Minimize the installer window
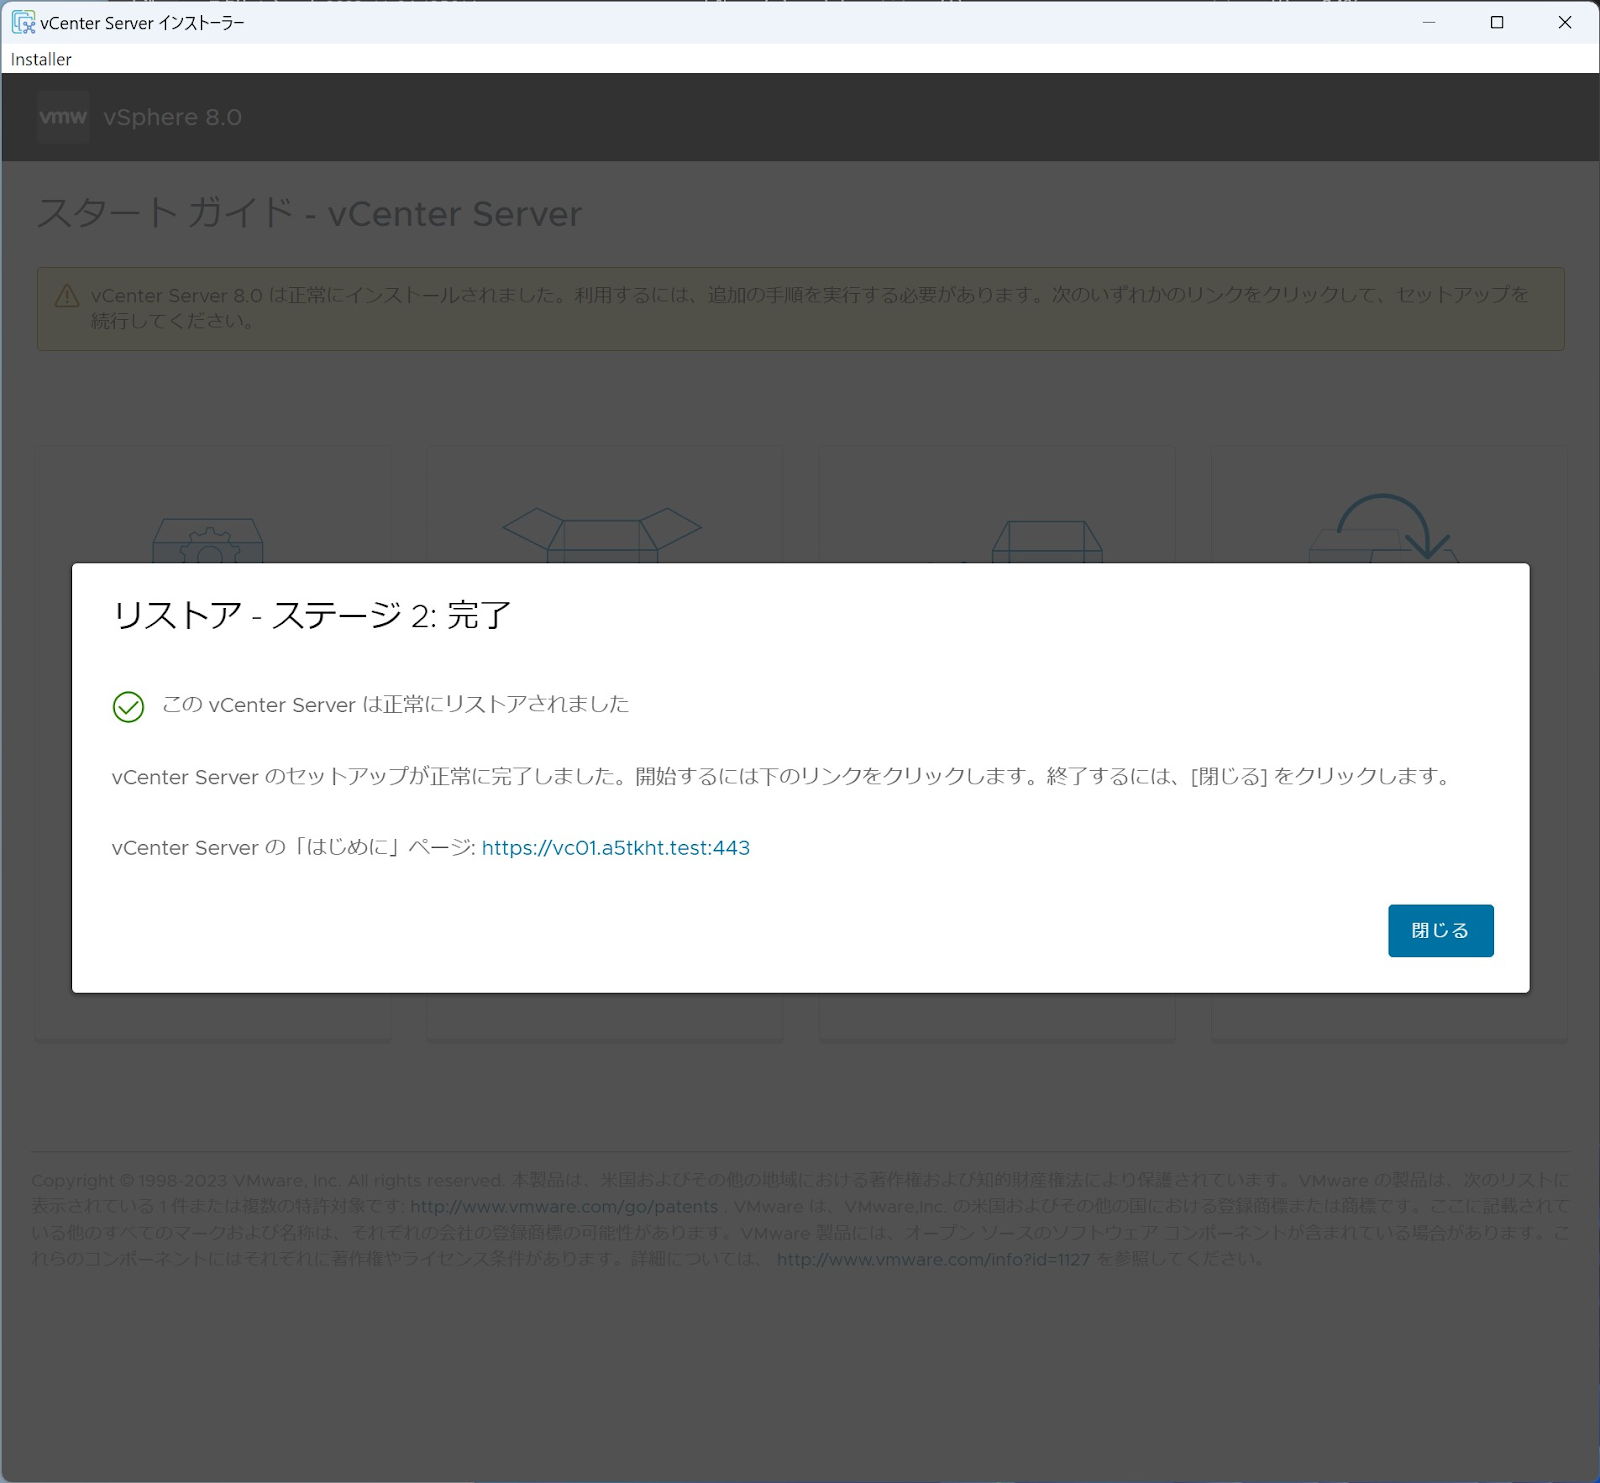The height and width of the screenshot is (1483, 1600). (1429, 22)
